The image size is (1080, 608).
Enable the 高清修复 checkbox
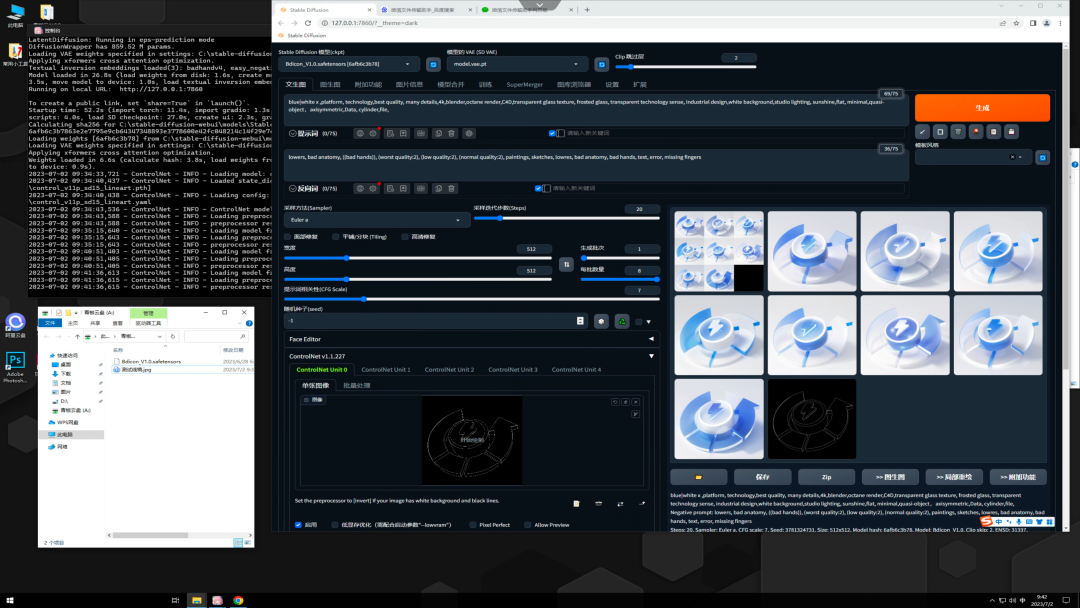pos(405,237)
